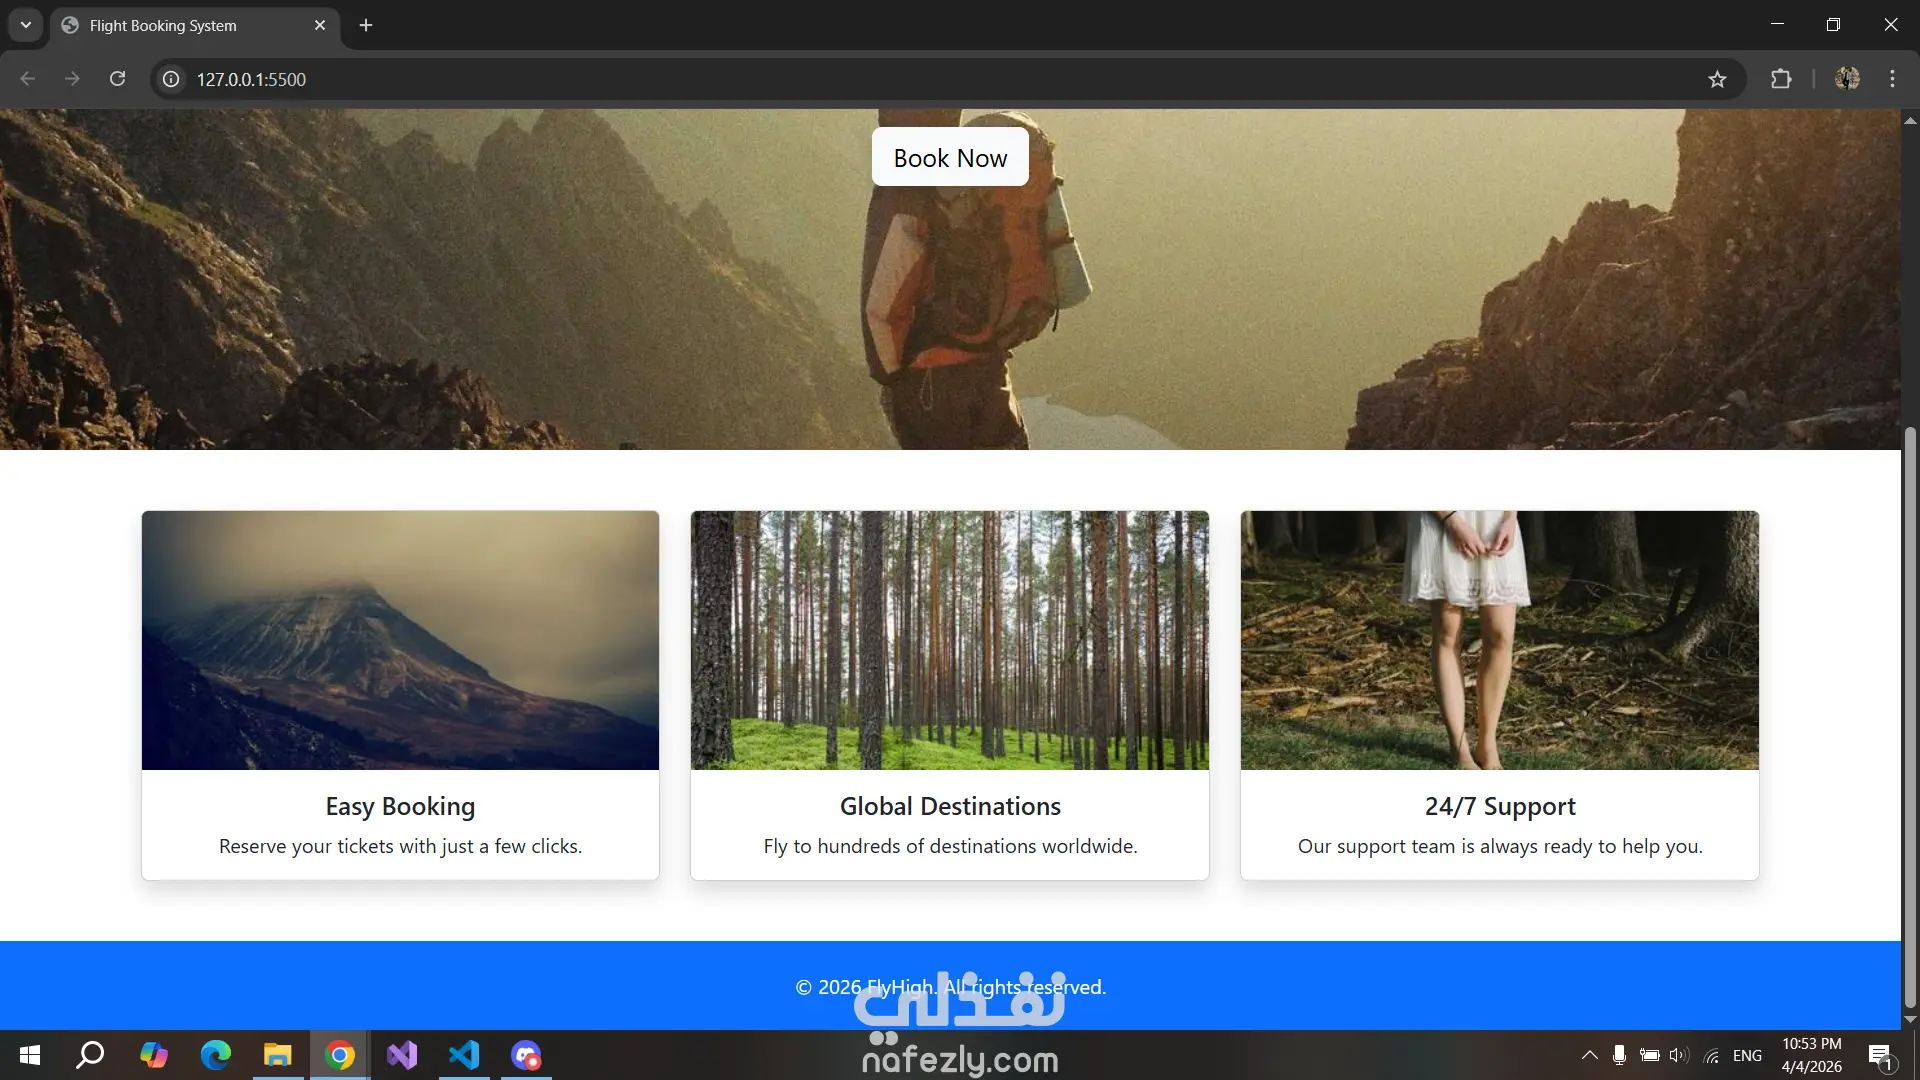Toggle the volume icon in system tray
This screenshot has height=1080, width=1920.
[x=1678, y=1055]
